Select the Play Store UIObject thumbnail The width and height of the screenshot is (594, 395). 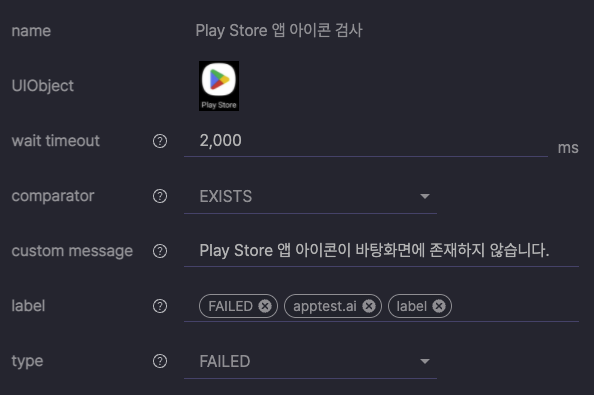[219, 86]
